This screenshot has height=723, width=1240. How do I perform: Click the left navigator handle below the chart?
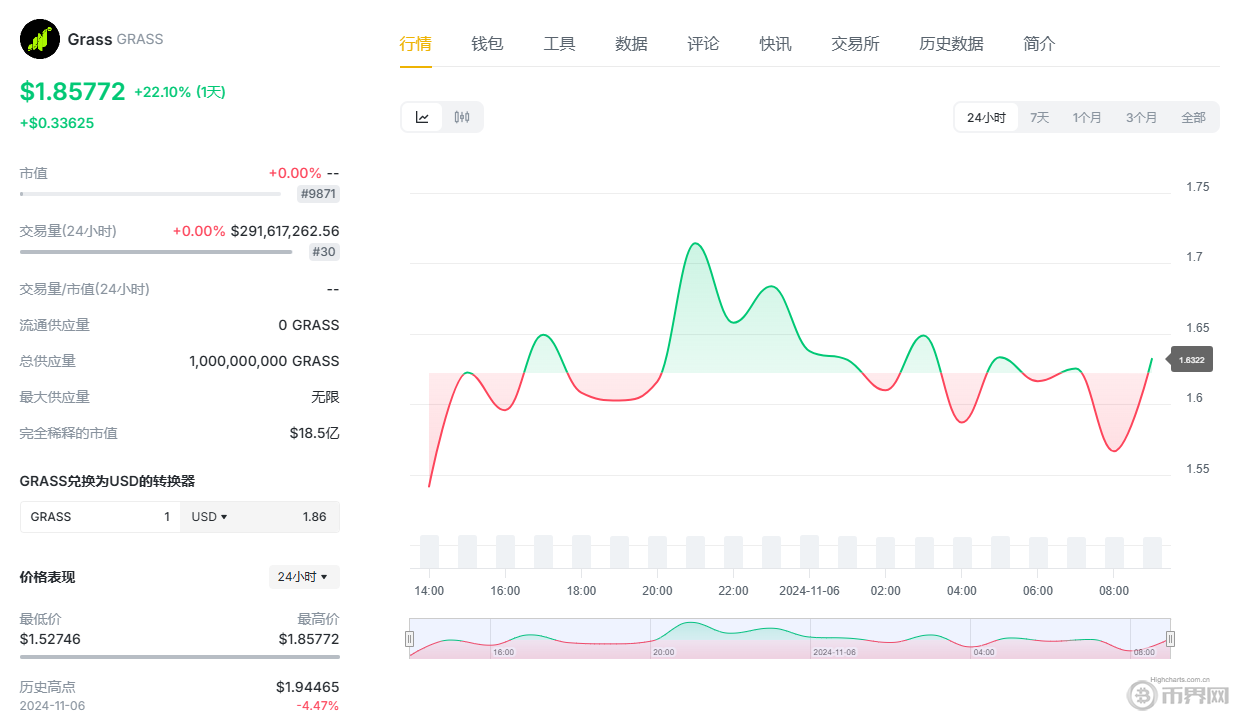click(410, 638)
